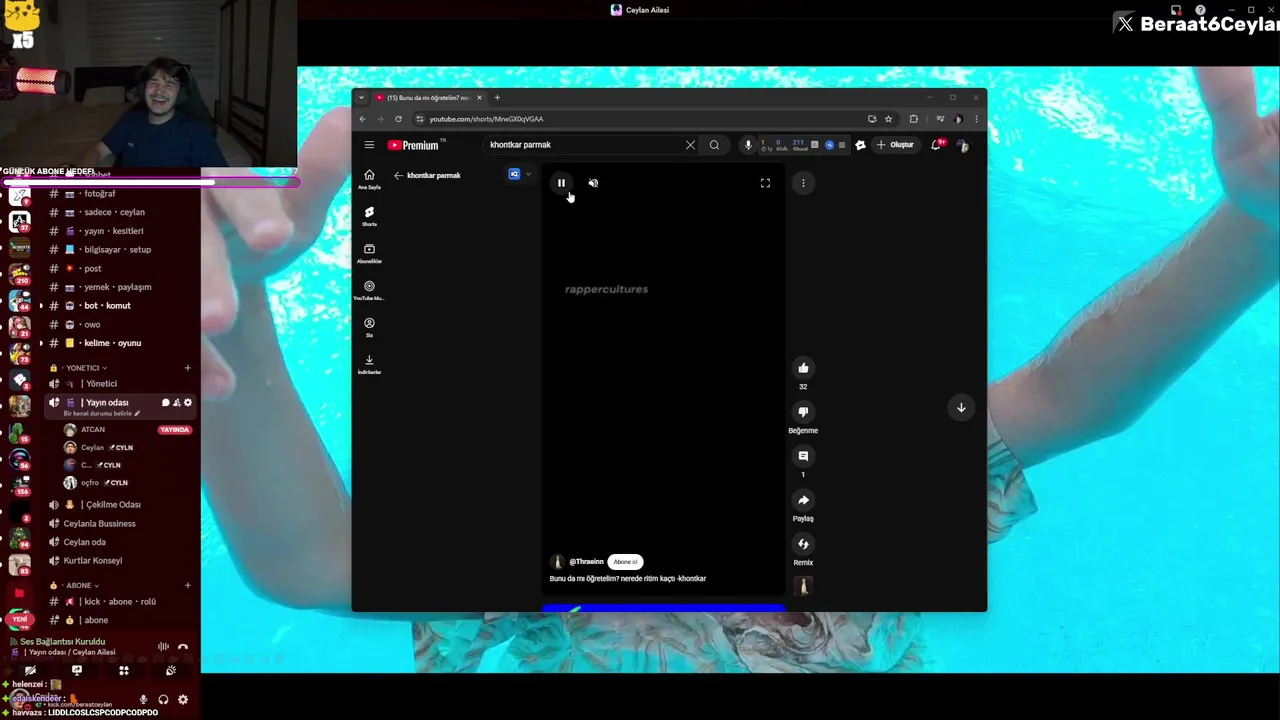This screenshot has height=720, width=1280.
Task: Disconnect from Discord voice call
Action: 183,647
